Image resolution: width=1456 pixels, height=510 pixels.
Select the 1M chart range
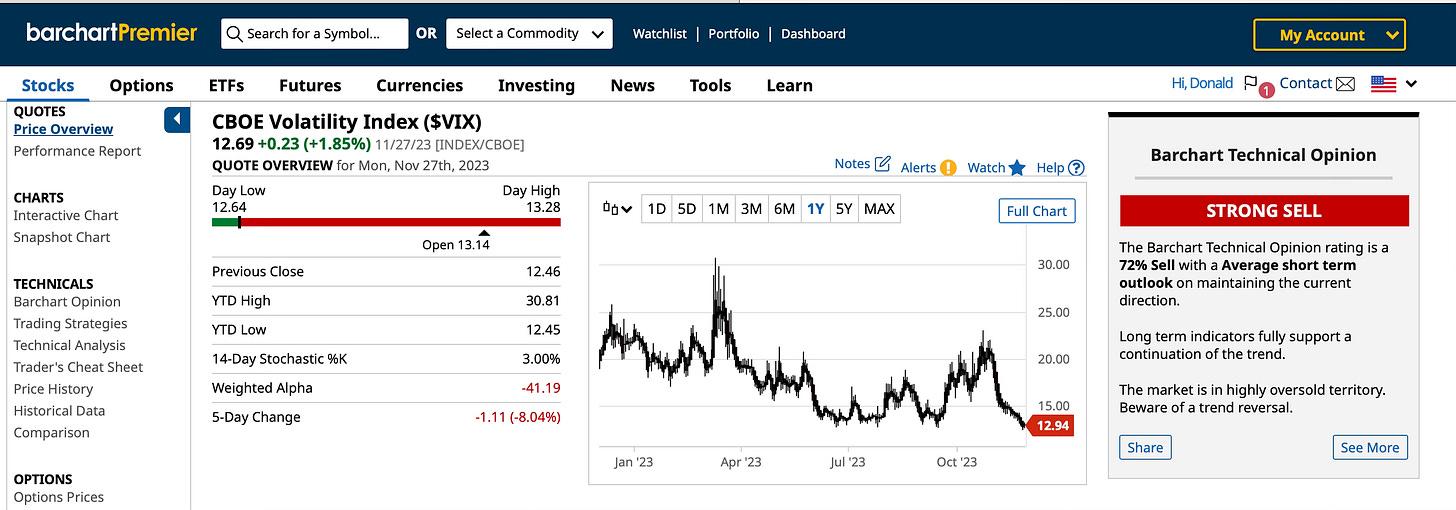[718, 209]
